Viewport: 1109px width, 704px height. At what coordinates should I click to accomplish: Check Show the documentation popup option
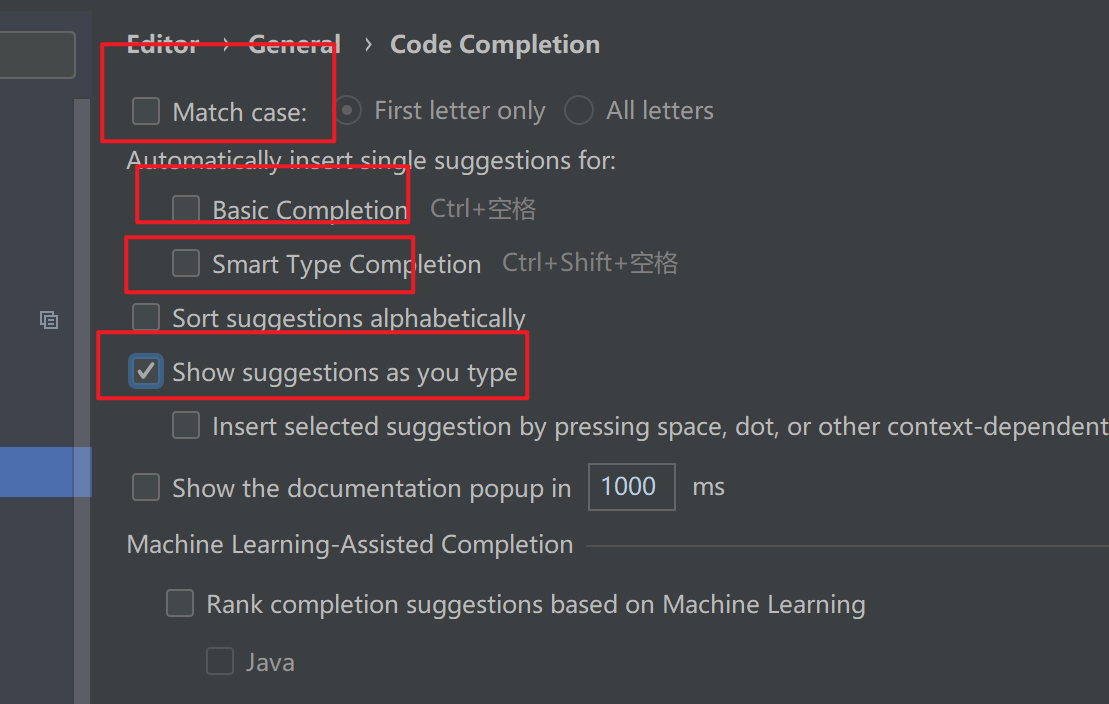point(145,487)
